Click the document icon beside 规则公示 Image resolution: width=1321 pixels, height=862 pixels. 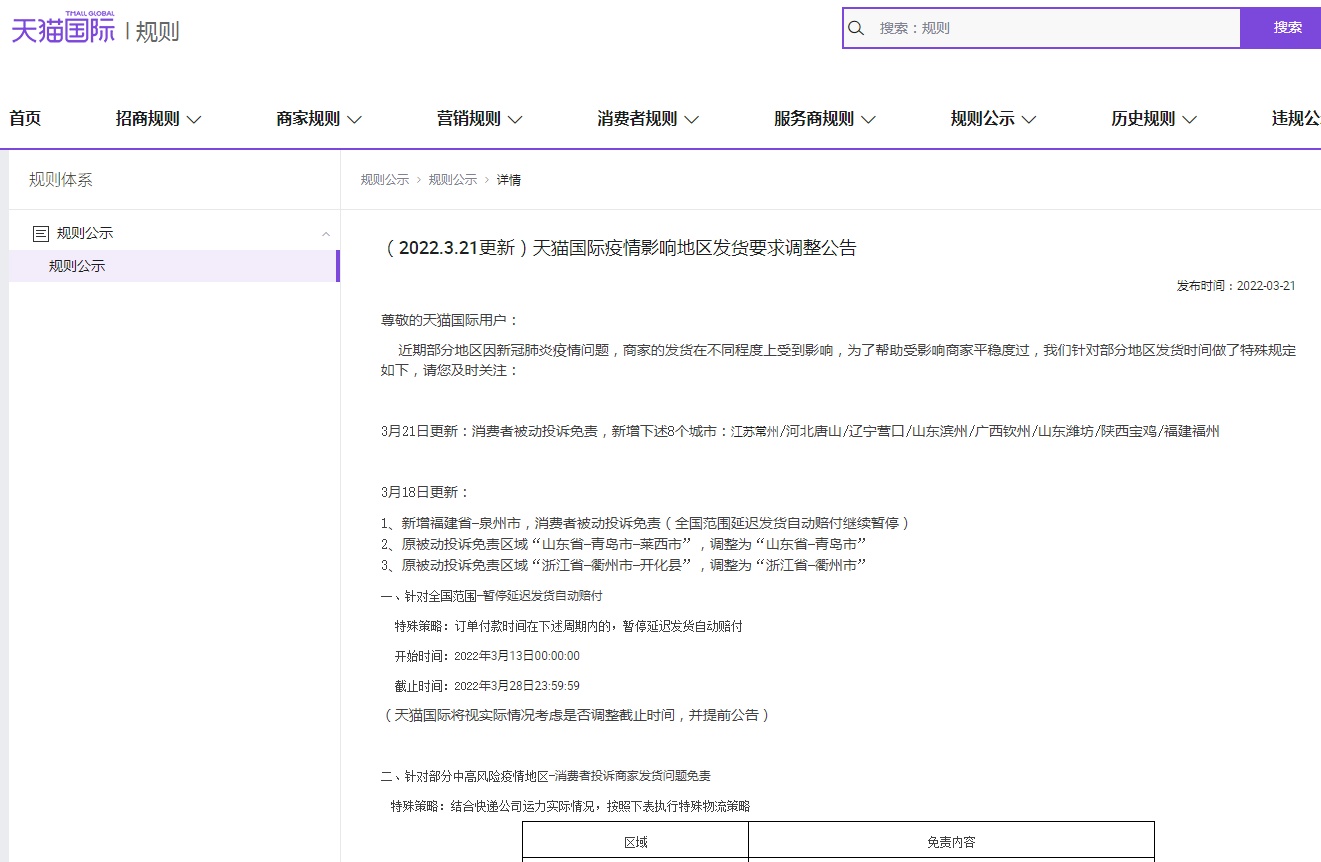click(41, 233)
